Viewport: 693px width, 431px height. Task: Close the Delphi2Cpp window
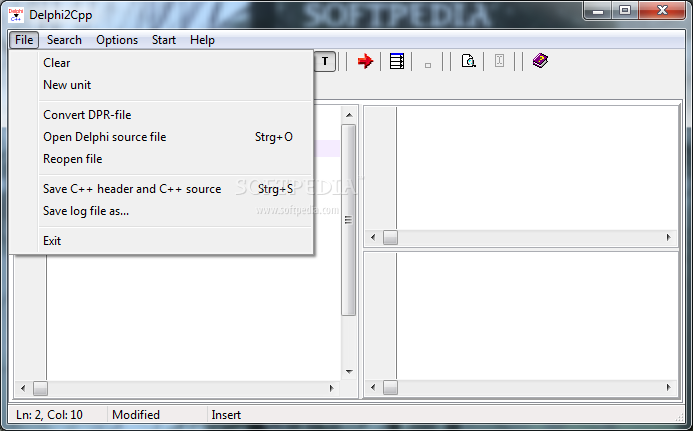click(662, 11)
